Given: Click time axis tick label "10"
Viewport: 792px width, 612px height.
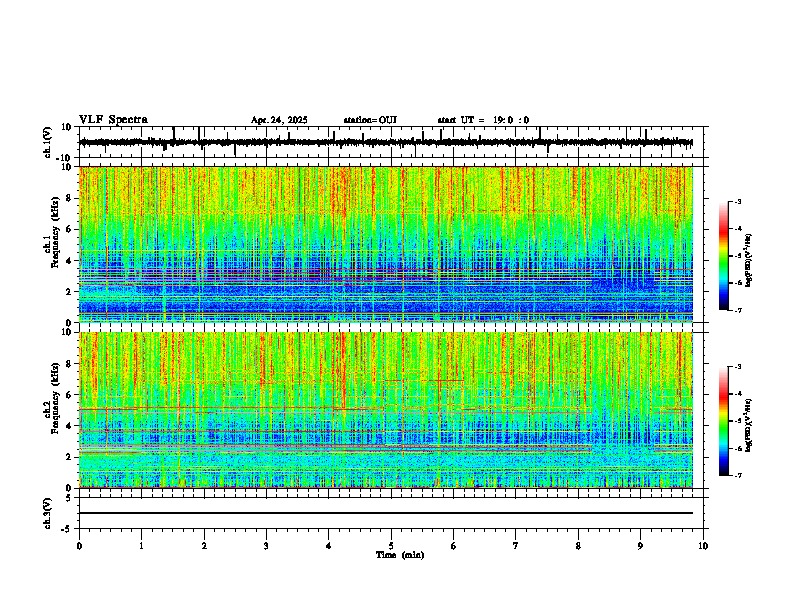Looking at the screenshot, I should tap(703, 546).
